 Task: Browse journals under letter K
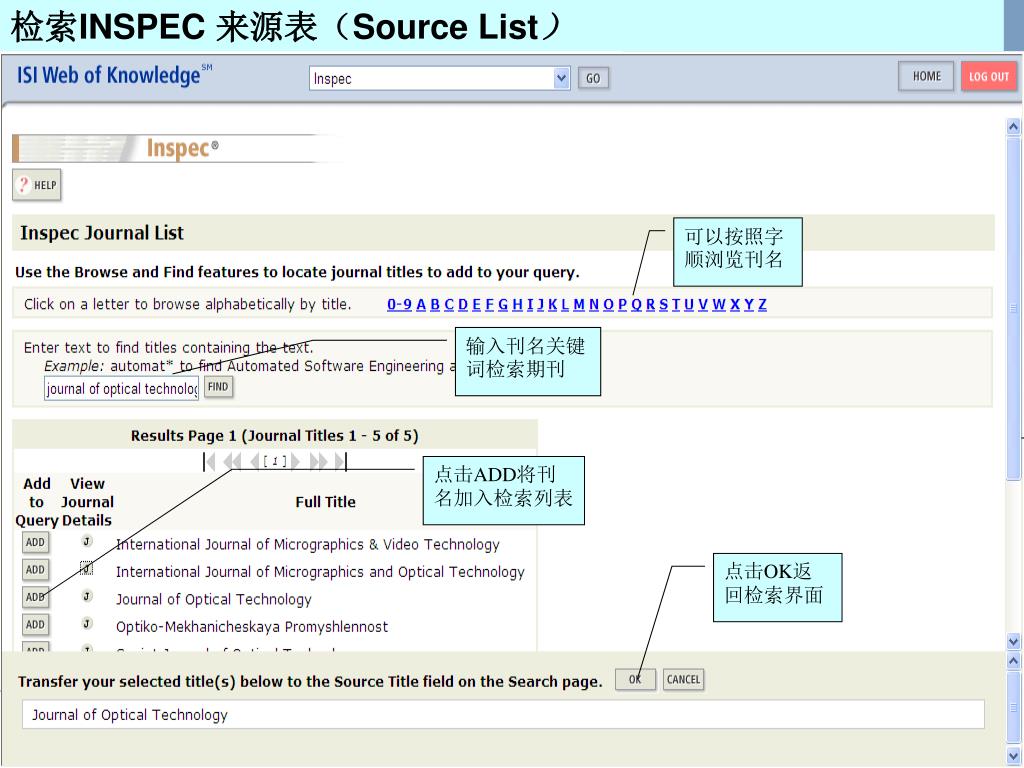(552, 304)
